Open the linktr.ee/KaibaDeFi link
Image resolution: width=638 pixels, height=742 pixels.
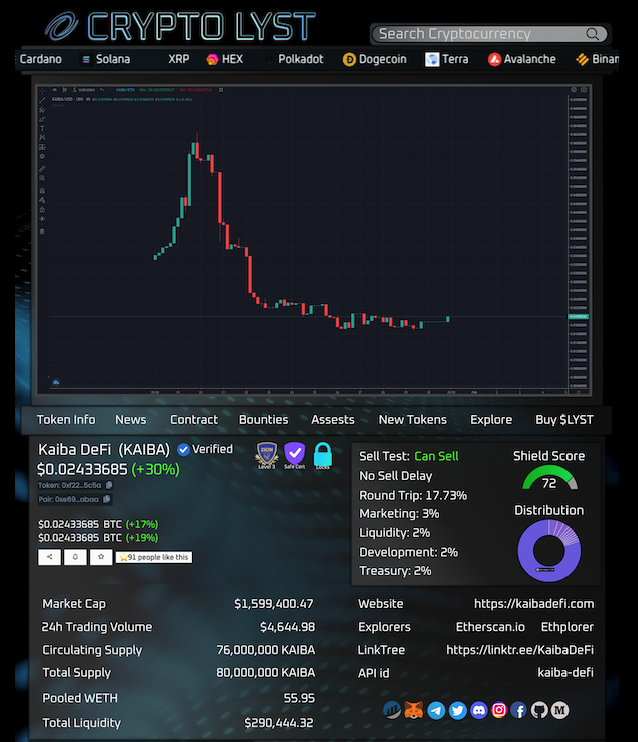[x=520, y=650]
